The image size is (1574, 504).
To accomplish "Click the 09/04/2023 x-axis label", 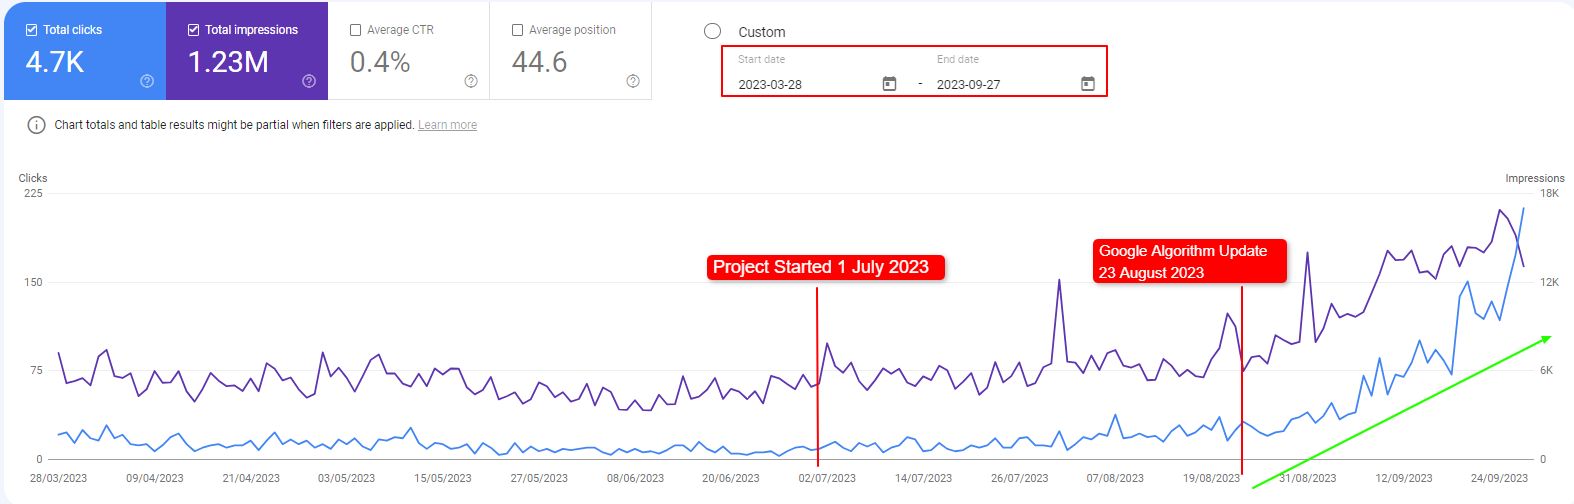I will 155,478.
